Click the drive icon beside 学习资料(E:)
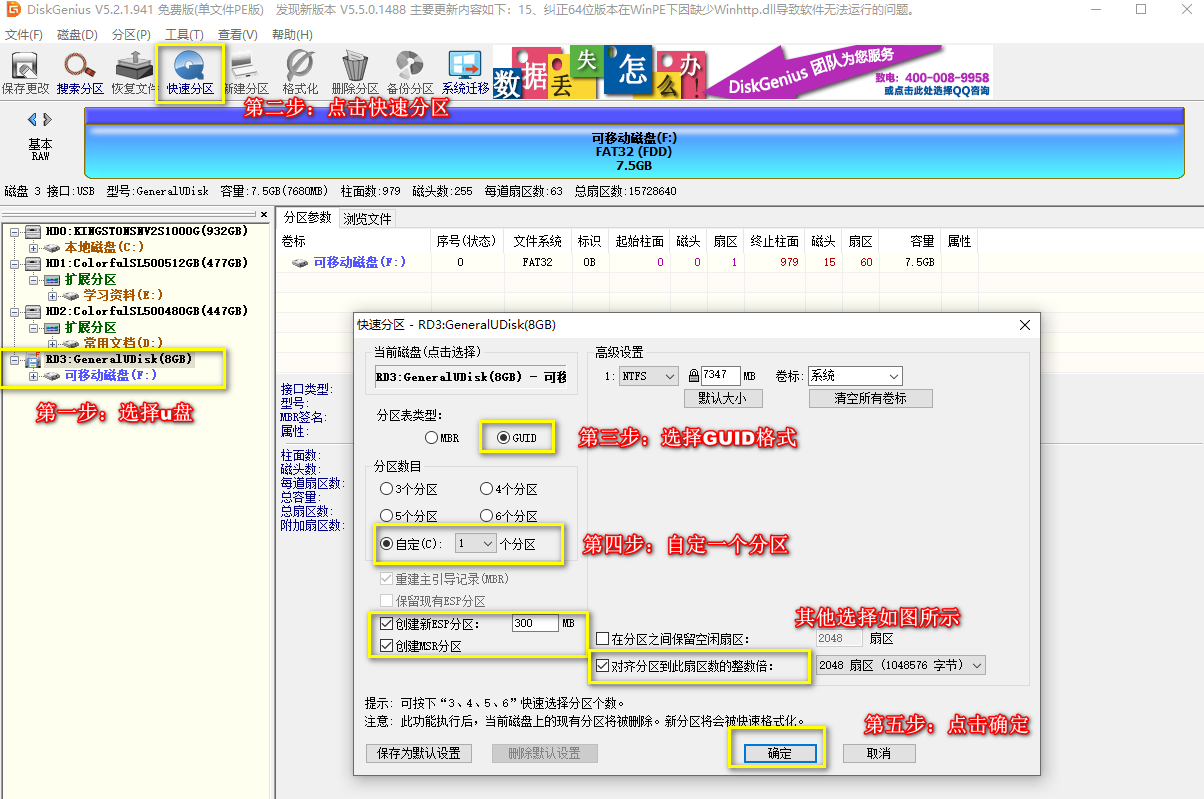The width and height of the screenshot is (1204, 799). tap(72, 295)
